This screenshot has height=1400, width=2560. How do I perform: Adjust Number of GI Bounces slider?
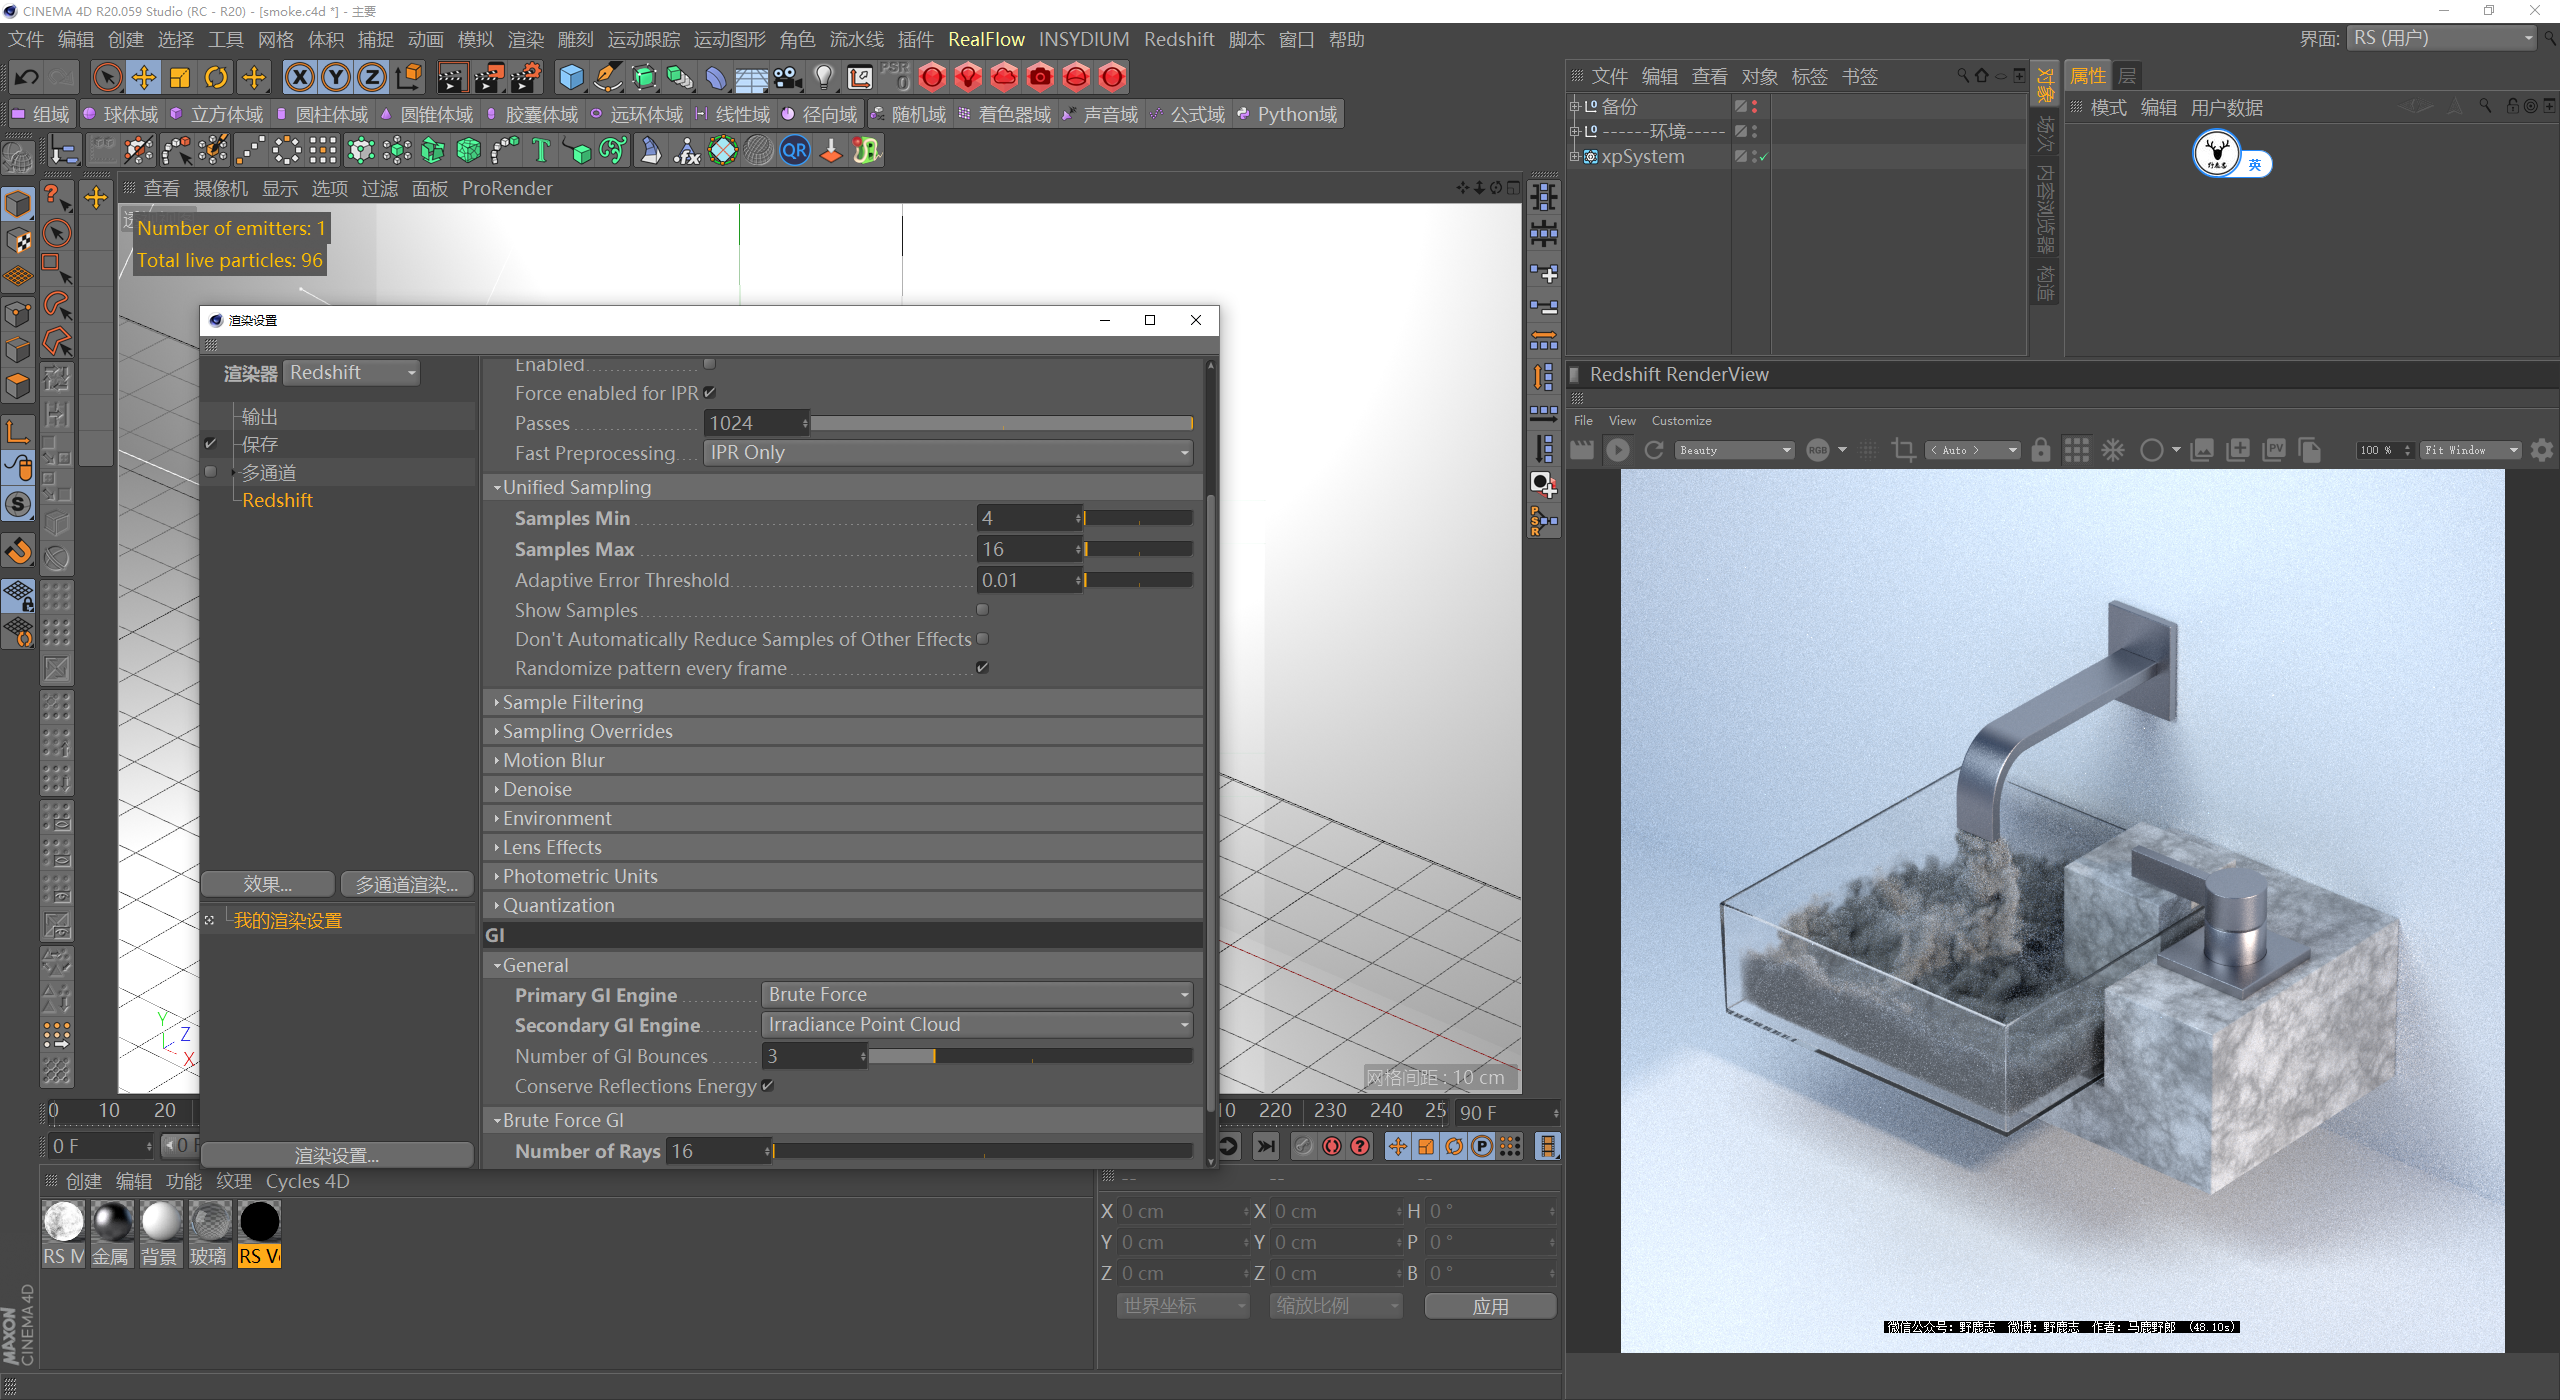click(1031, 1056)
